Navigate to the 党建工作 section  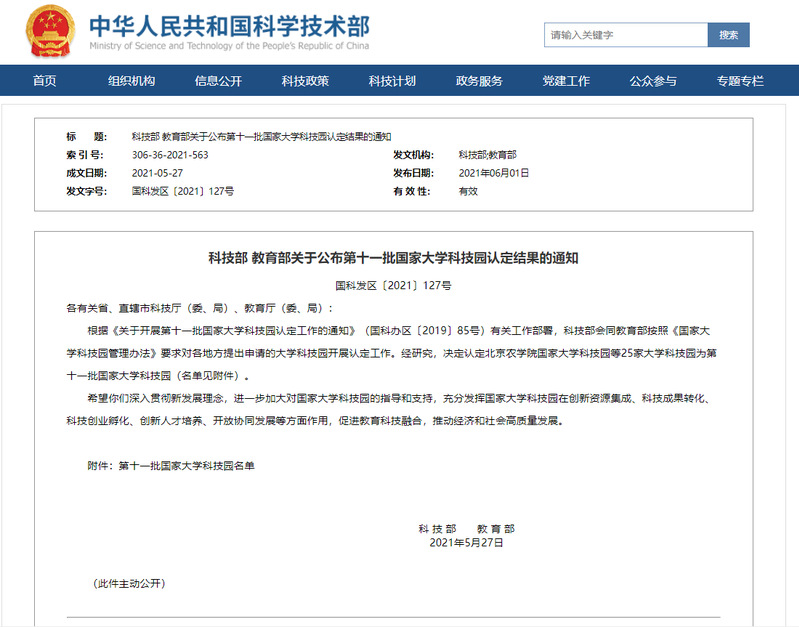tap(566, 81)
